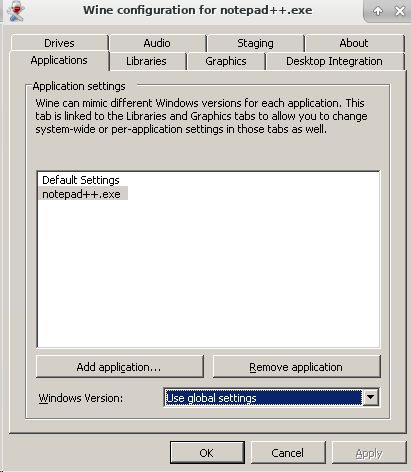Switch to the Drives tab
Image resolution: width=411 pixels, height=472 pixels.
pyautogui.click(x=59, y=43)
